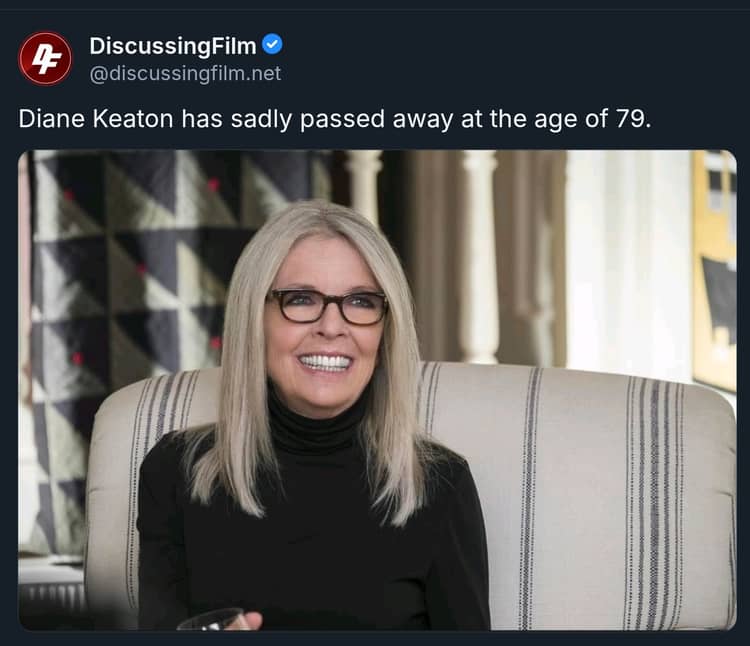The height and width of the screenshot is (646, 750).
Task: Click the black turtleneck sweater in the photo
Action: (310, 540)
